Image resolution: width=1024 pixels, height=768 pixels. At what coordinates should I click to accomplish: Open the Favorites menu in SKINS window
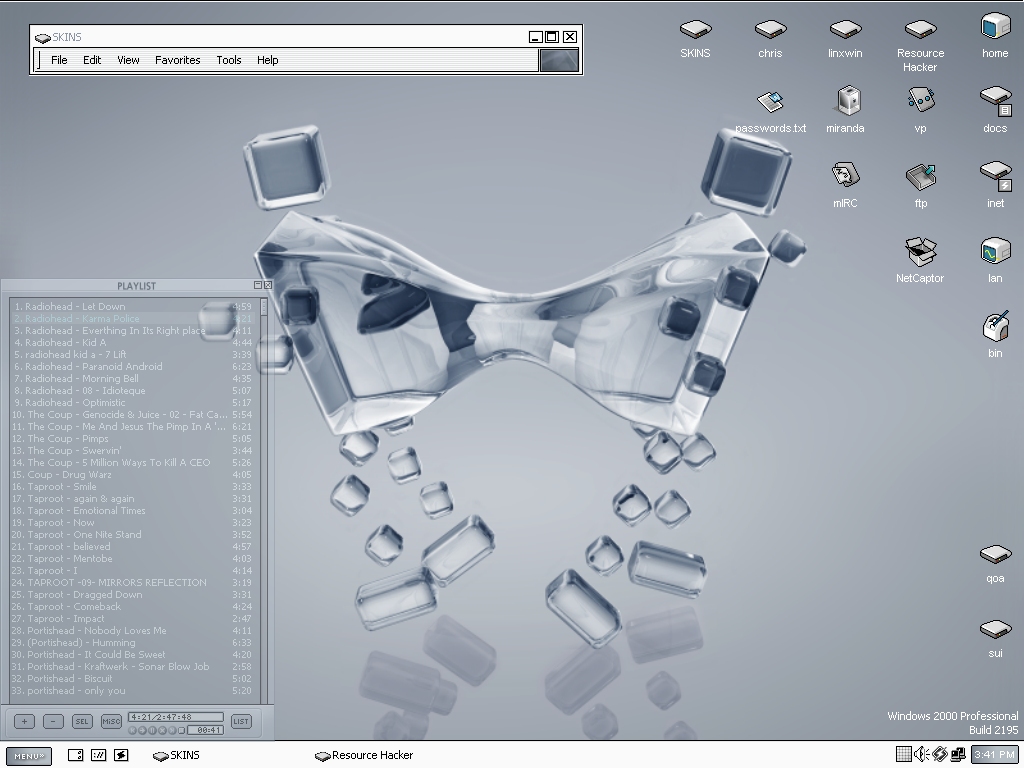(178, 60)
